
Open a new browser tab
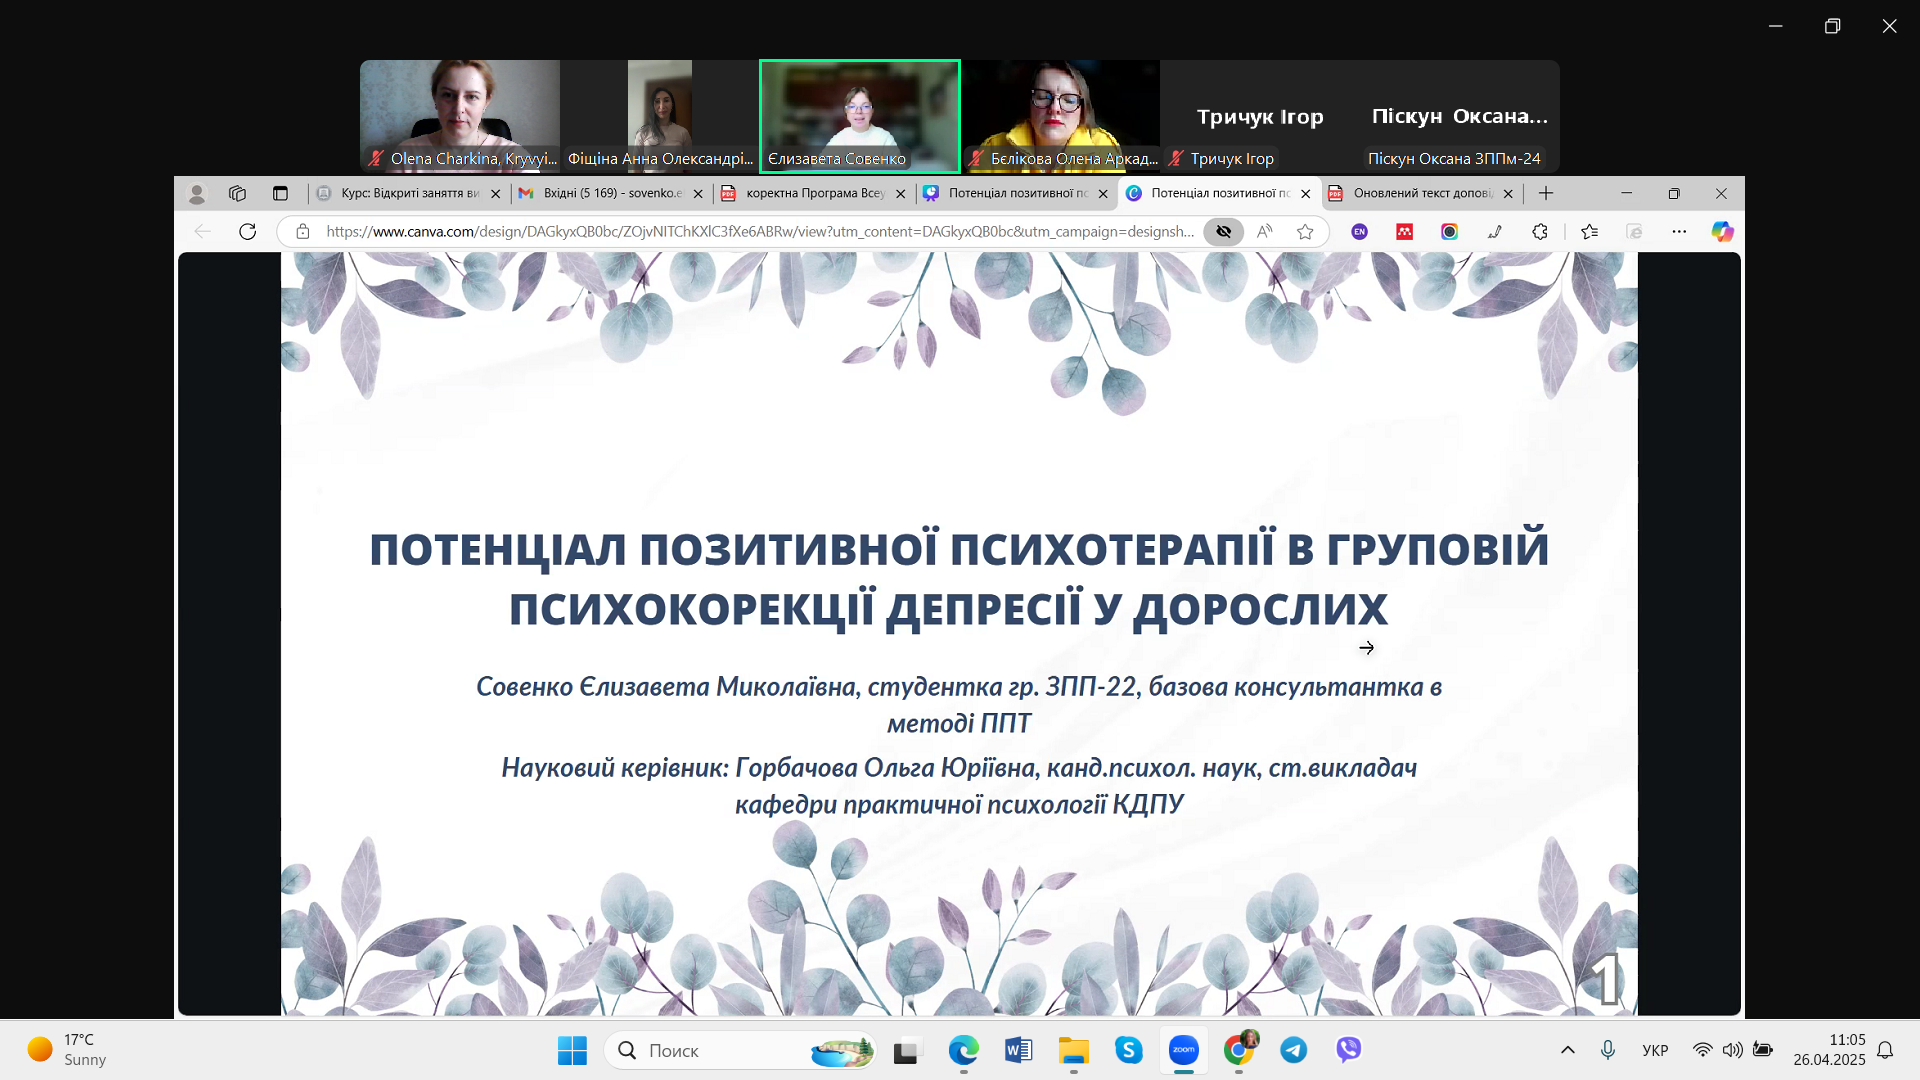pos(1546,194)
